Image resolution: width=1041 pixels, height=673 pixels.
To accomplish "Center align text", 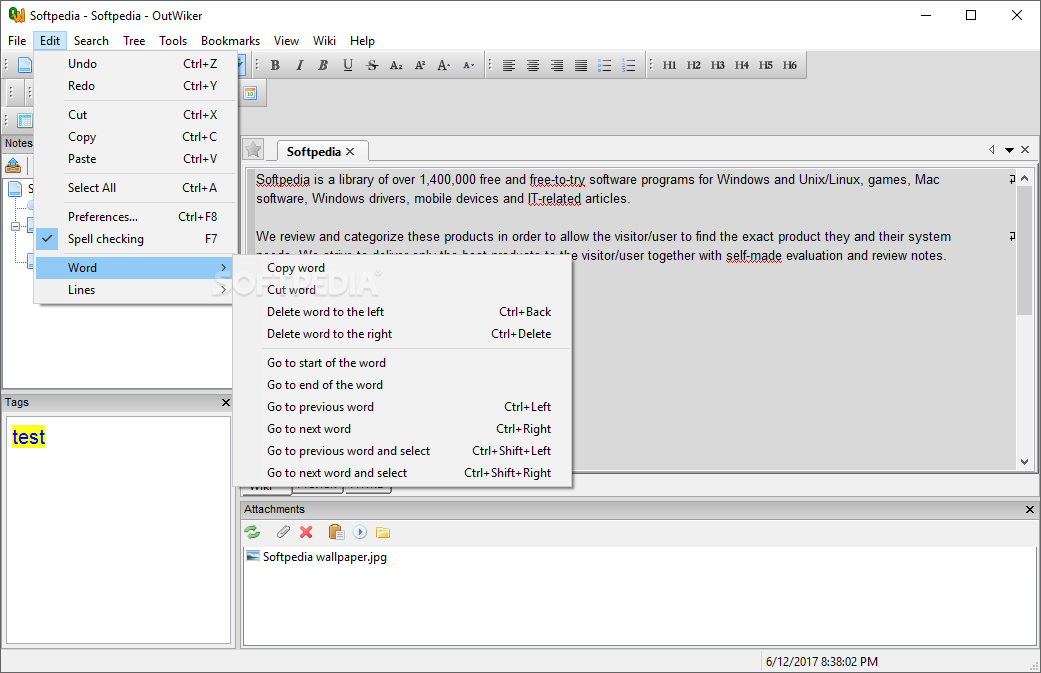I will coord(532,65).
